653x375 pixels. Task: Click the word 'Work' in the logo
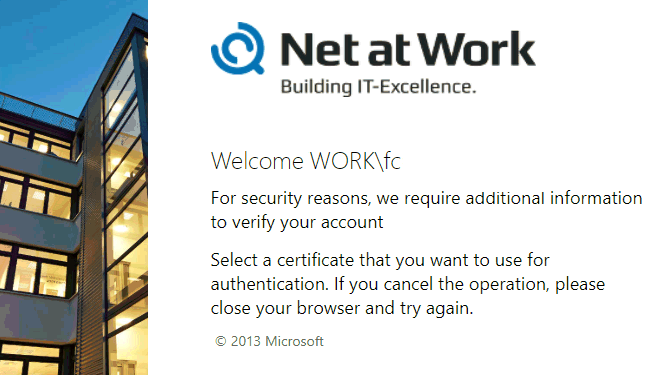pyautogui.click(x=477, y=50)
